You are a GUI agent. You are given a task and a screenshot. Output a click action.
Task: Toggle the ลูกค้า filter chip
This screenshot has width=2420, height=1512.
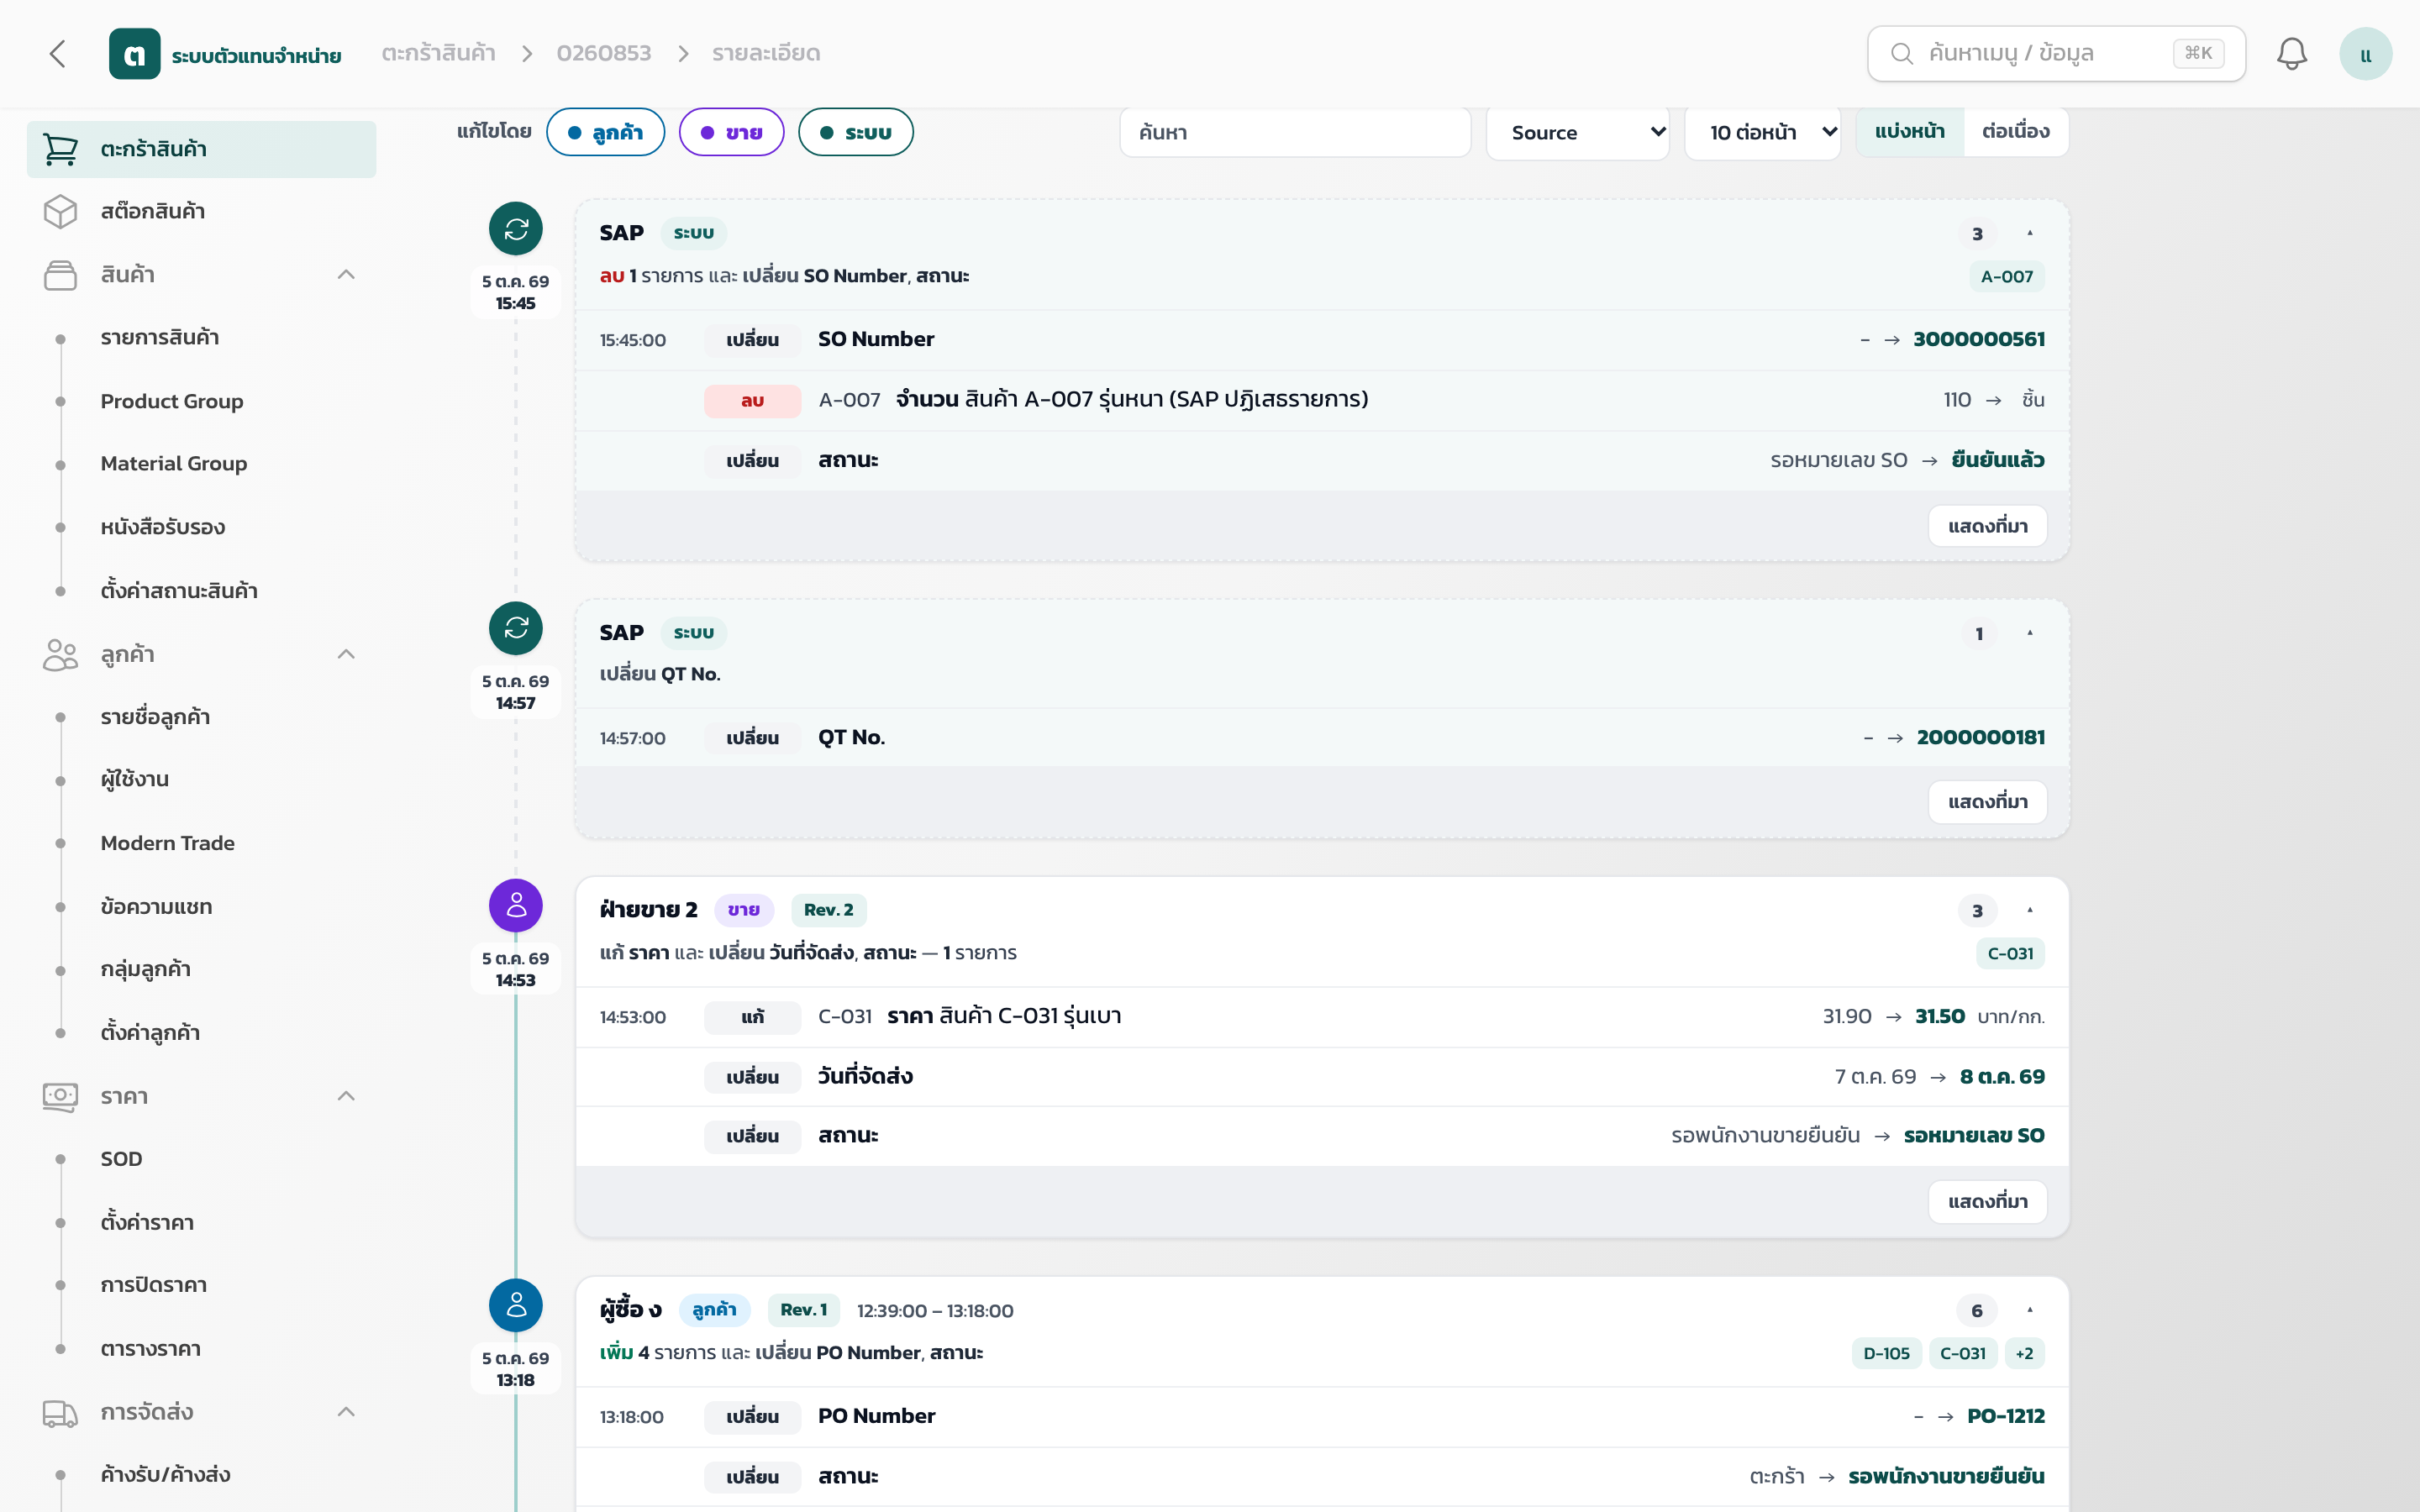[605, 132]
